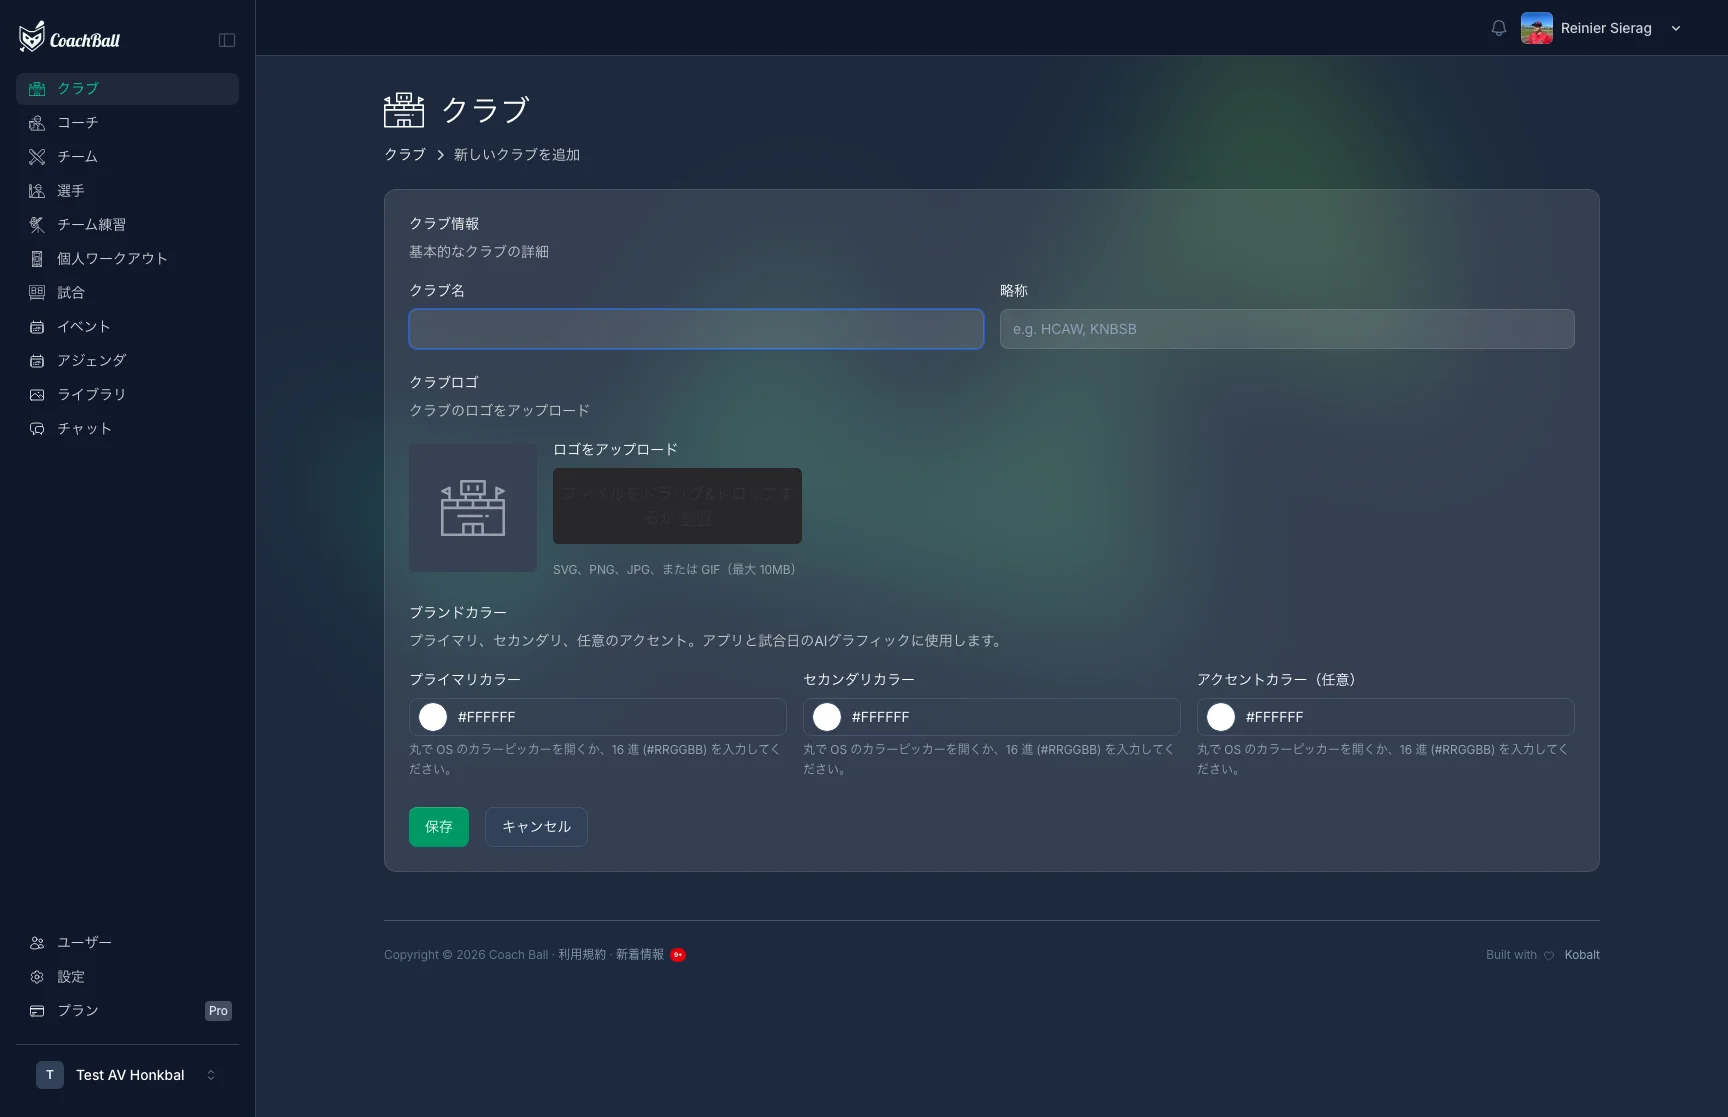
Task: Click the チーム sidebar icon
Action: [37, 156]
